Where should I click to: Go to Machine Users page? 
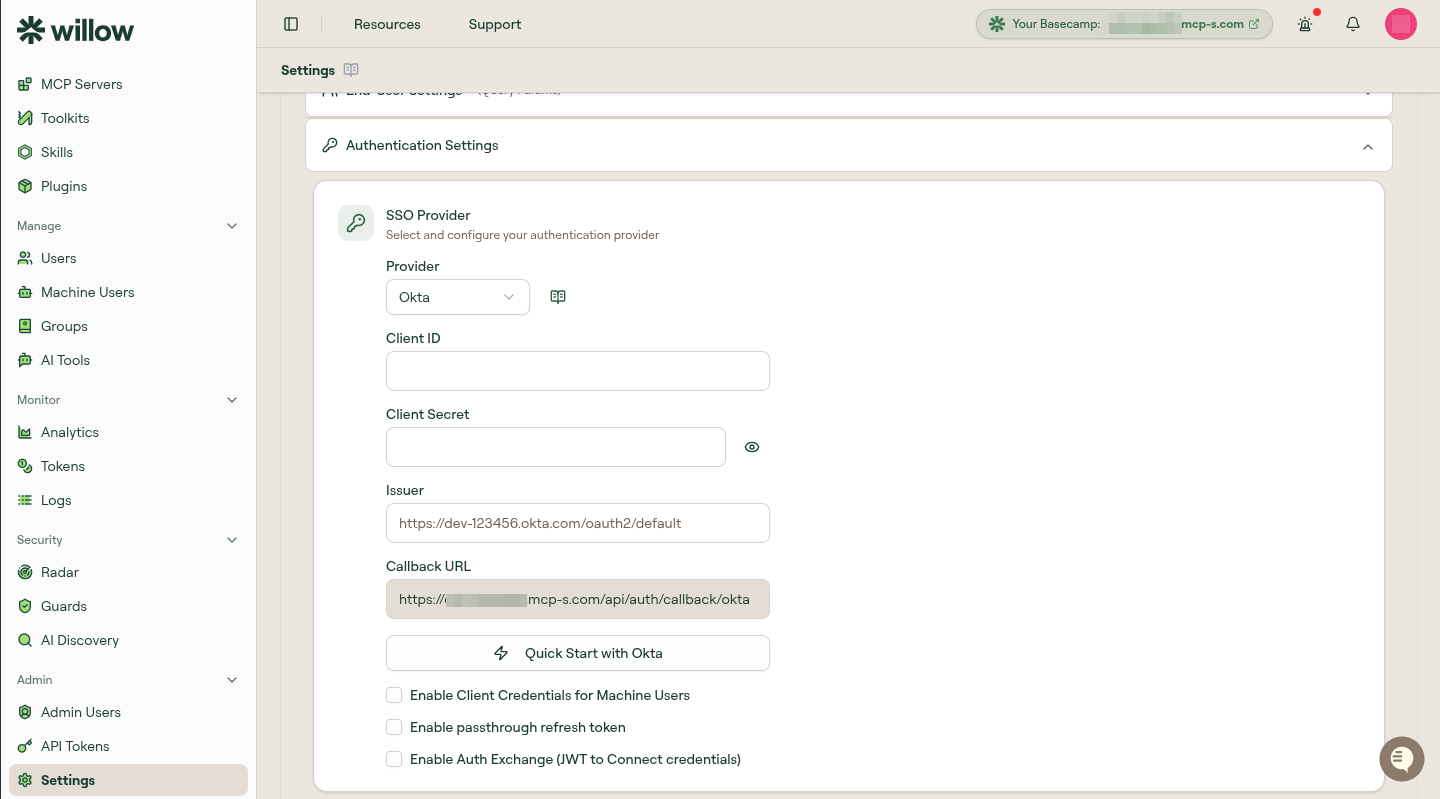tap(128, 292)
